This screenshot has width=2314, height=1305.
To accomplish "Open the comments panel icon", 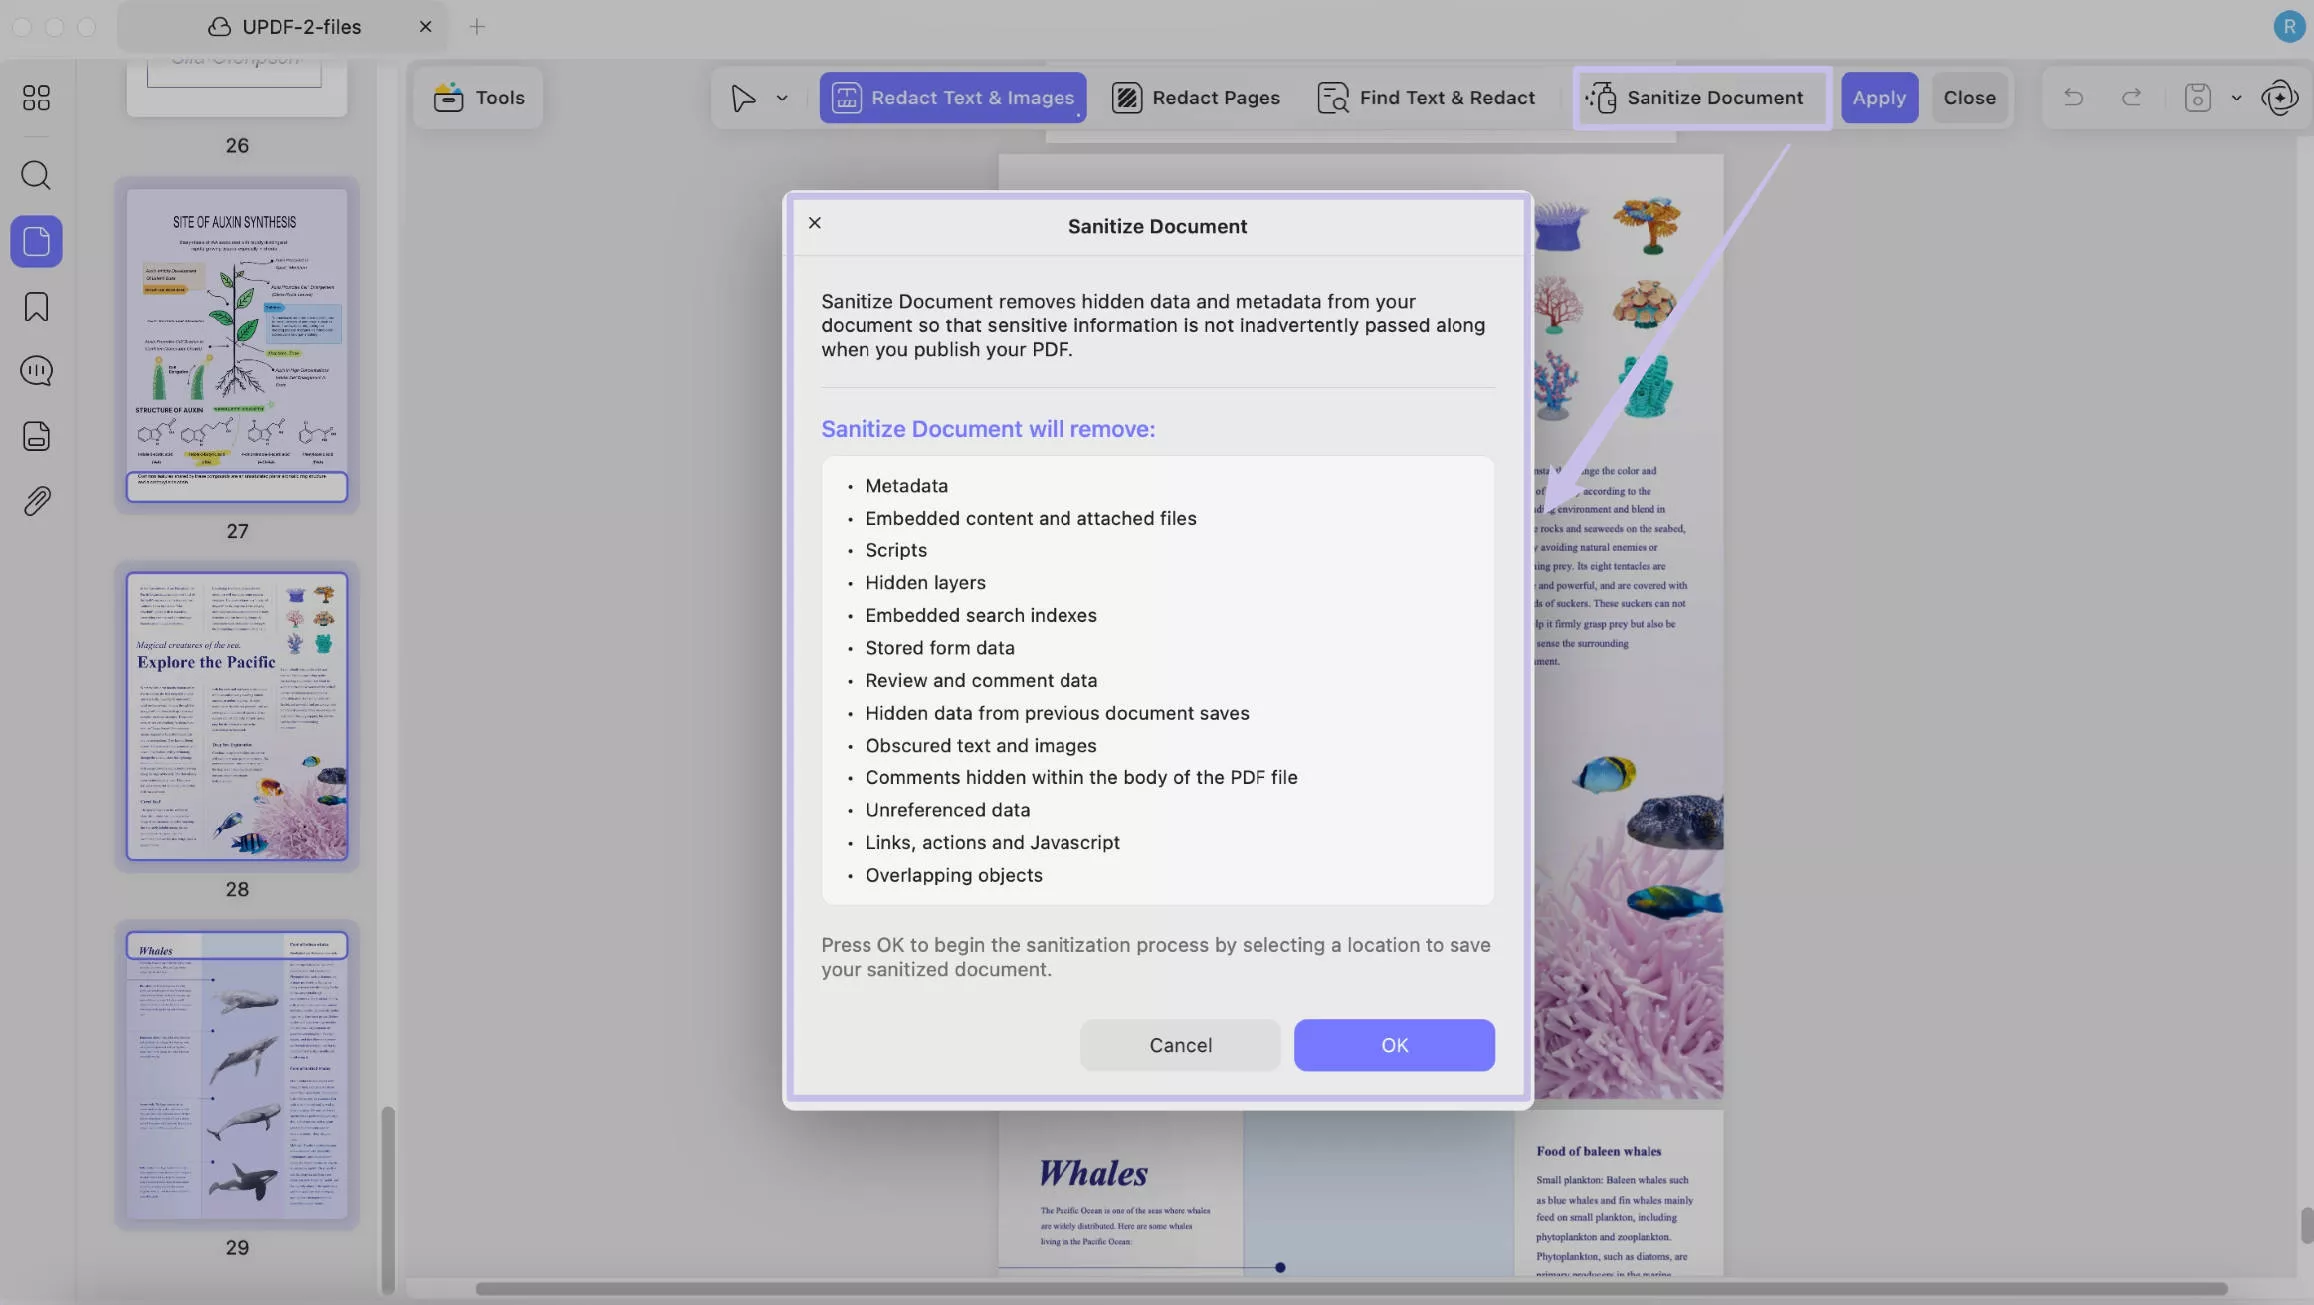I will click(x=36, y=371).
